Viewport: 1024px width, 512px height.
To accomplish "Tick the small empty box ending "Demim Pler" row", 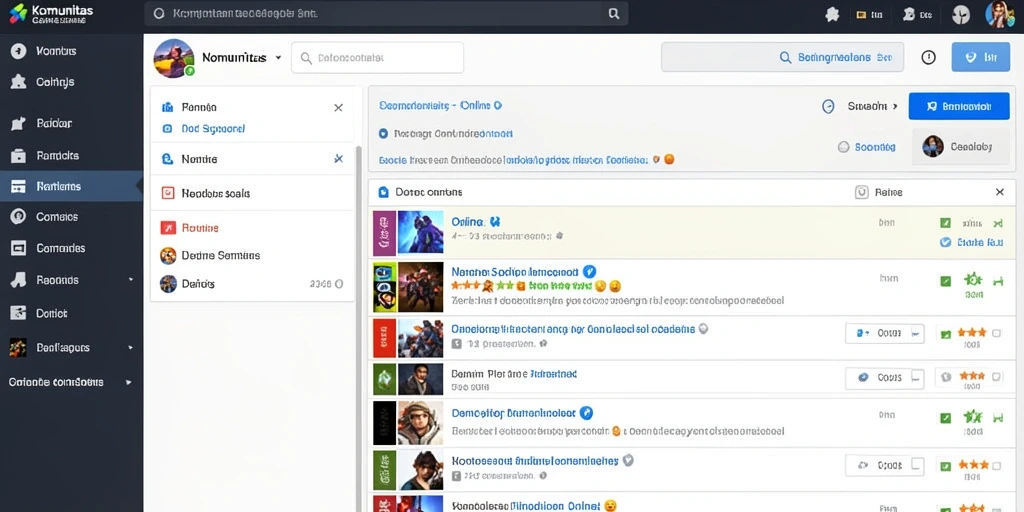I will coord(996,377).
